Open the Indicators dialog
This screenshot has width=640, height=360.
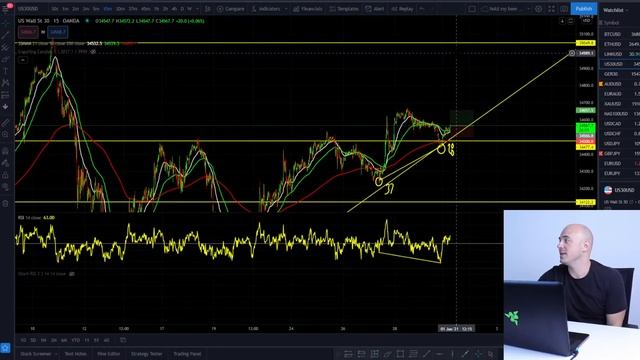pos(266,9)
